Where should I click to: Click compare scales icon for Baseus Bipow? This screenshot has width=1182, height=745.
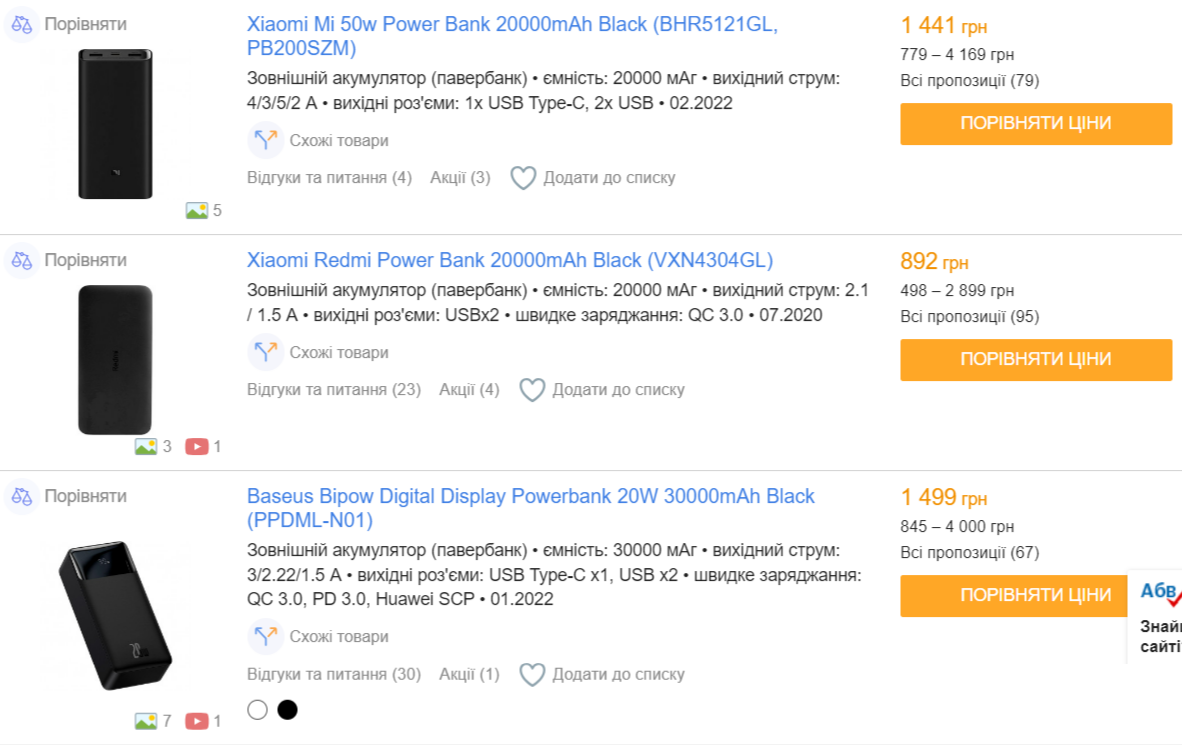pyautogui.click(x=22, y=496)
